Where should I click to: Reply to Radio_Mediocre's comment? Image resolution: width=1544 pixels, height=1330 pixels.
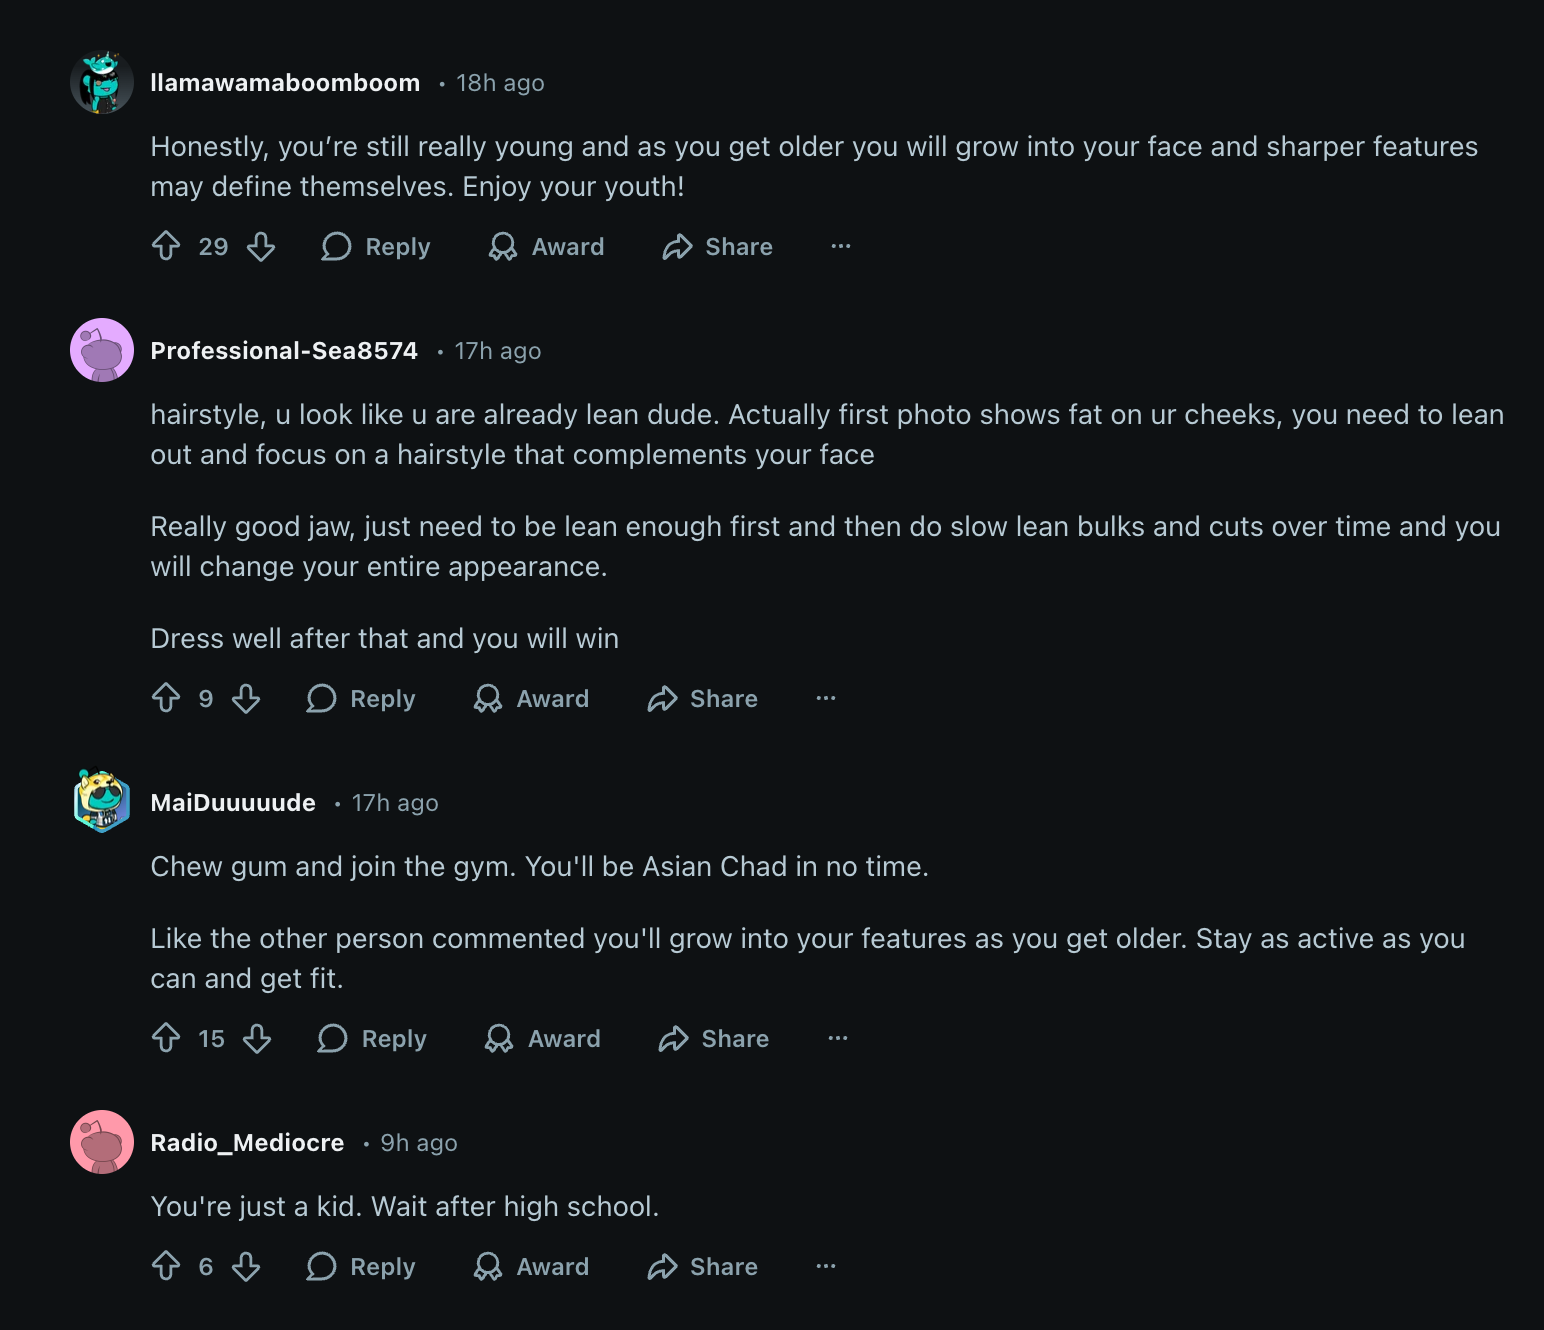(x=361, y=1266)
